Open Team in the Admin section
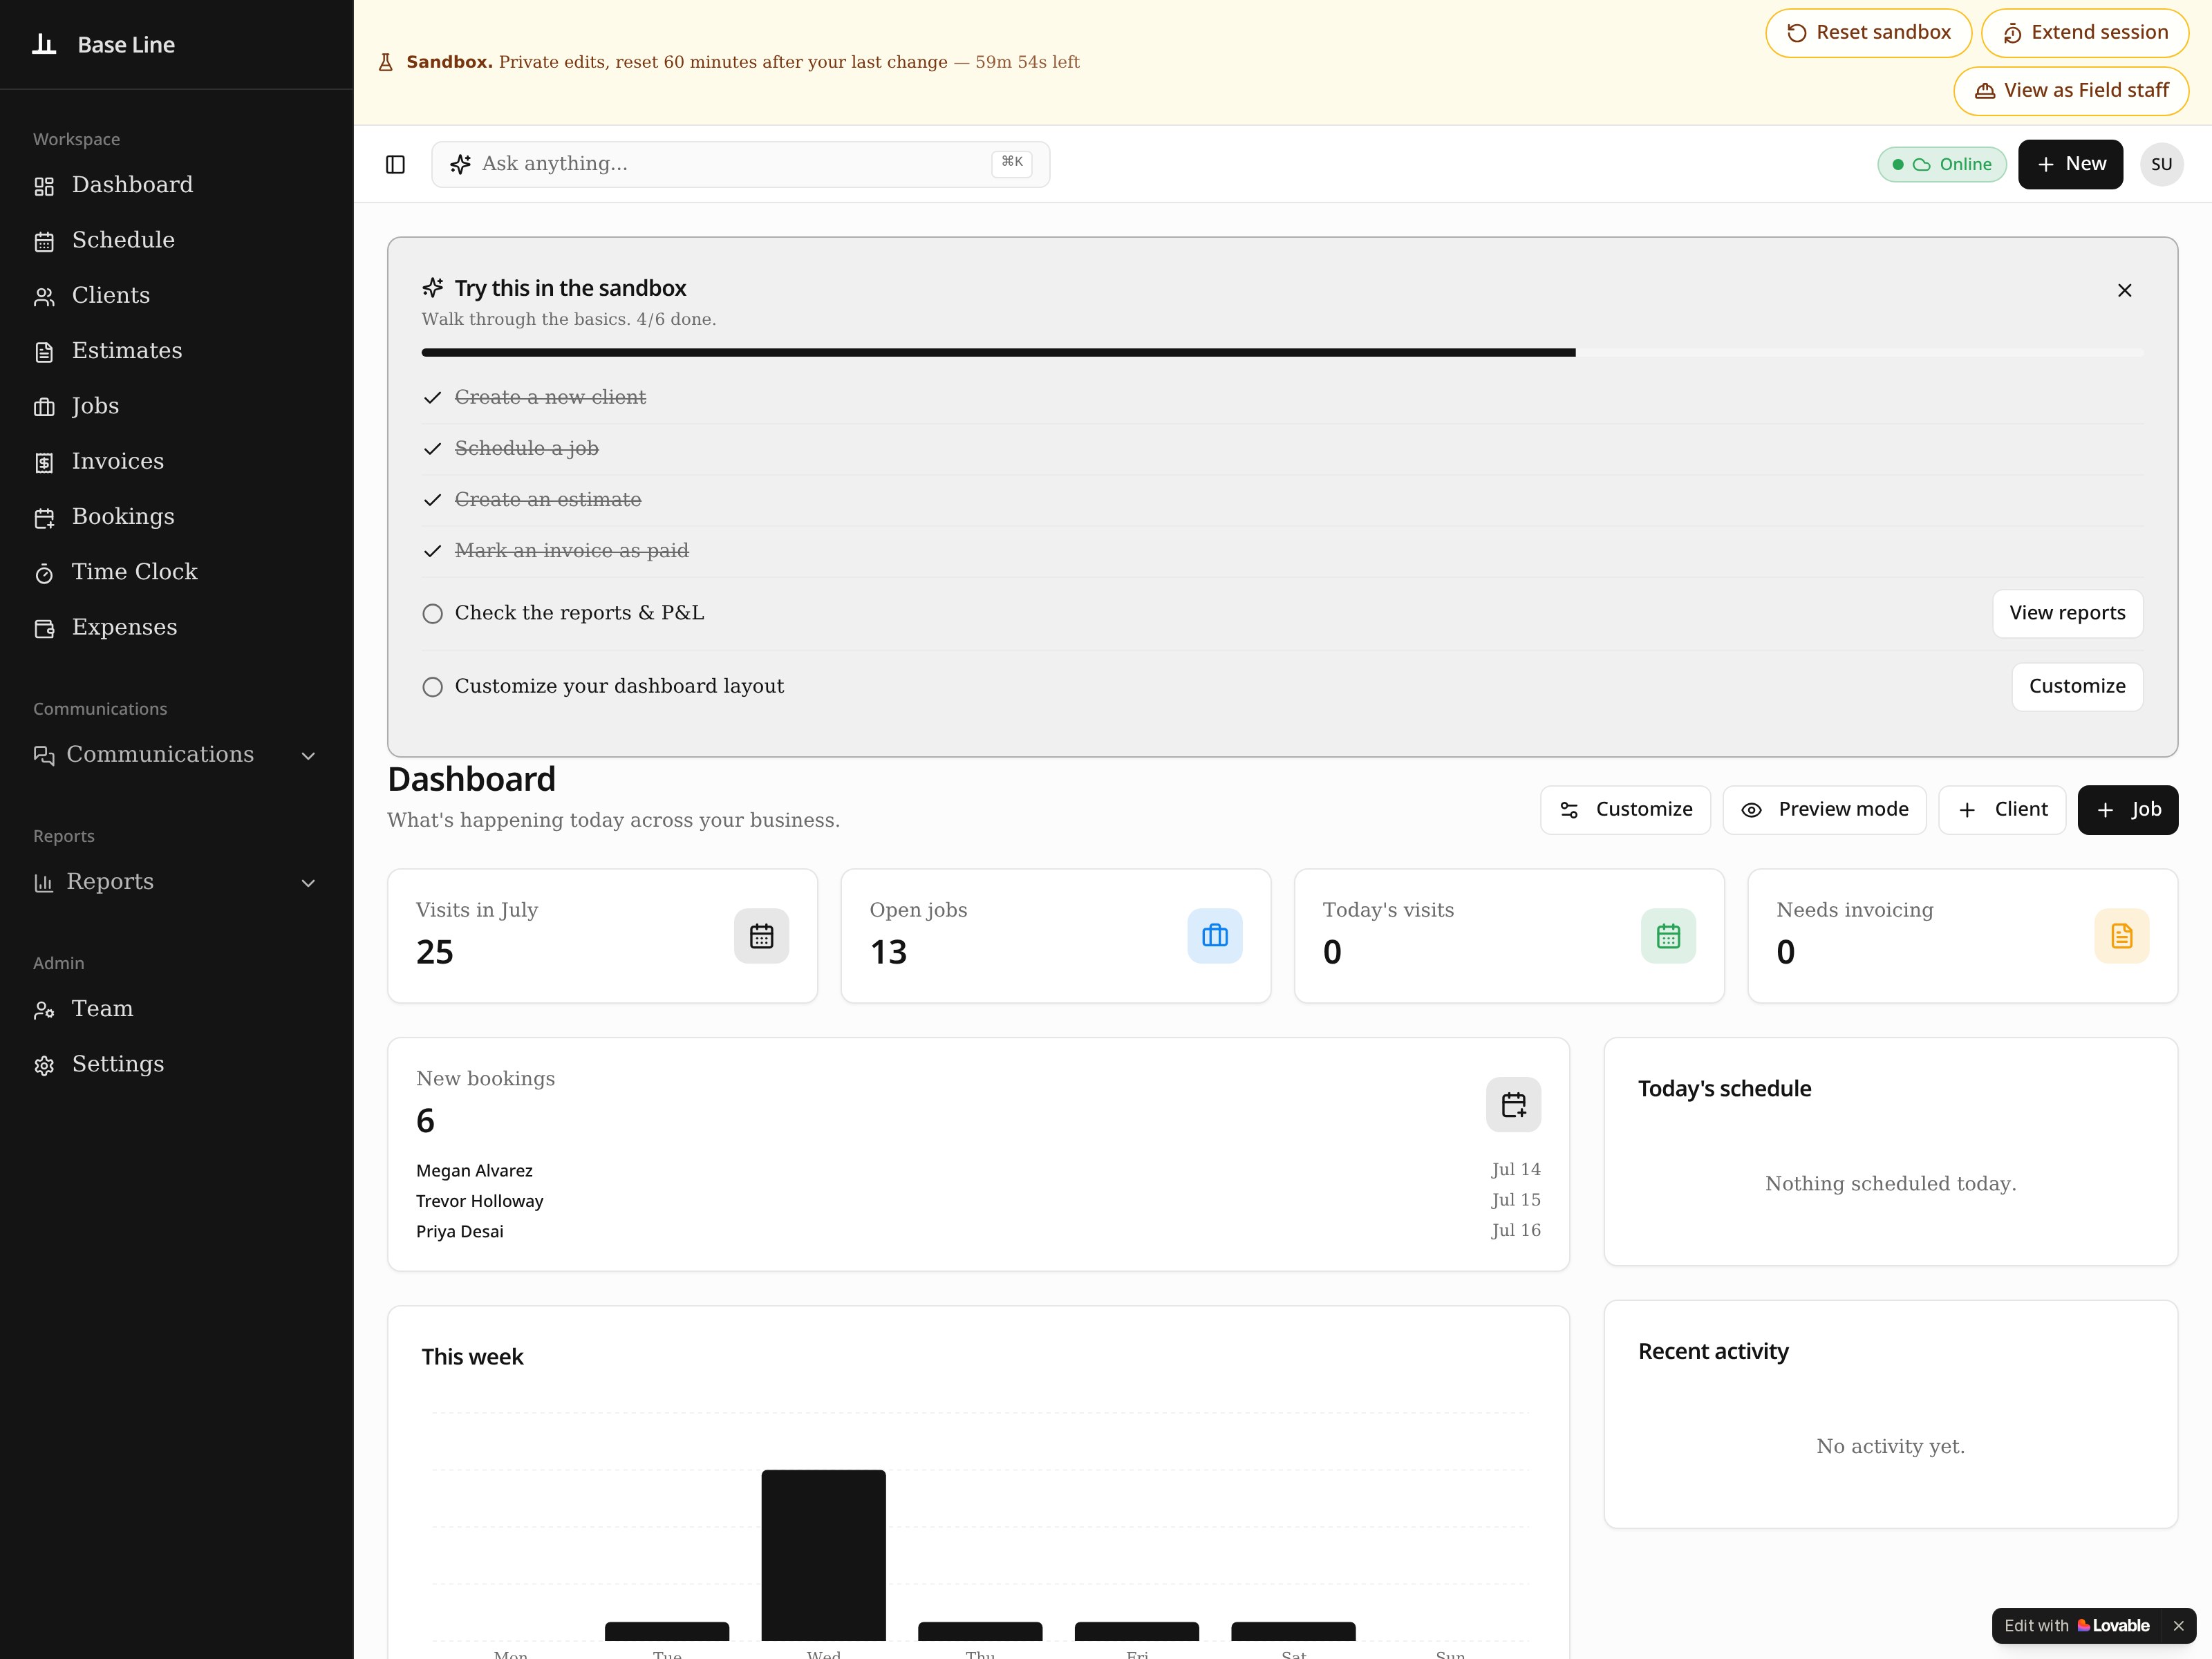The height and width of the screenshot is (1659, 2212). point(176,1009)
